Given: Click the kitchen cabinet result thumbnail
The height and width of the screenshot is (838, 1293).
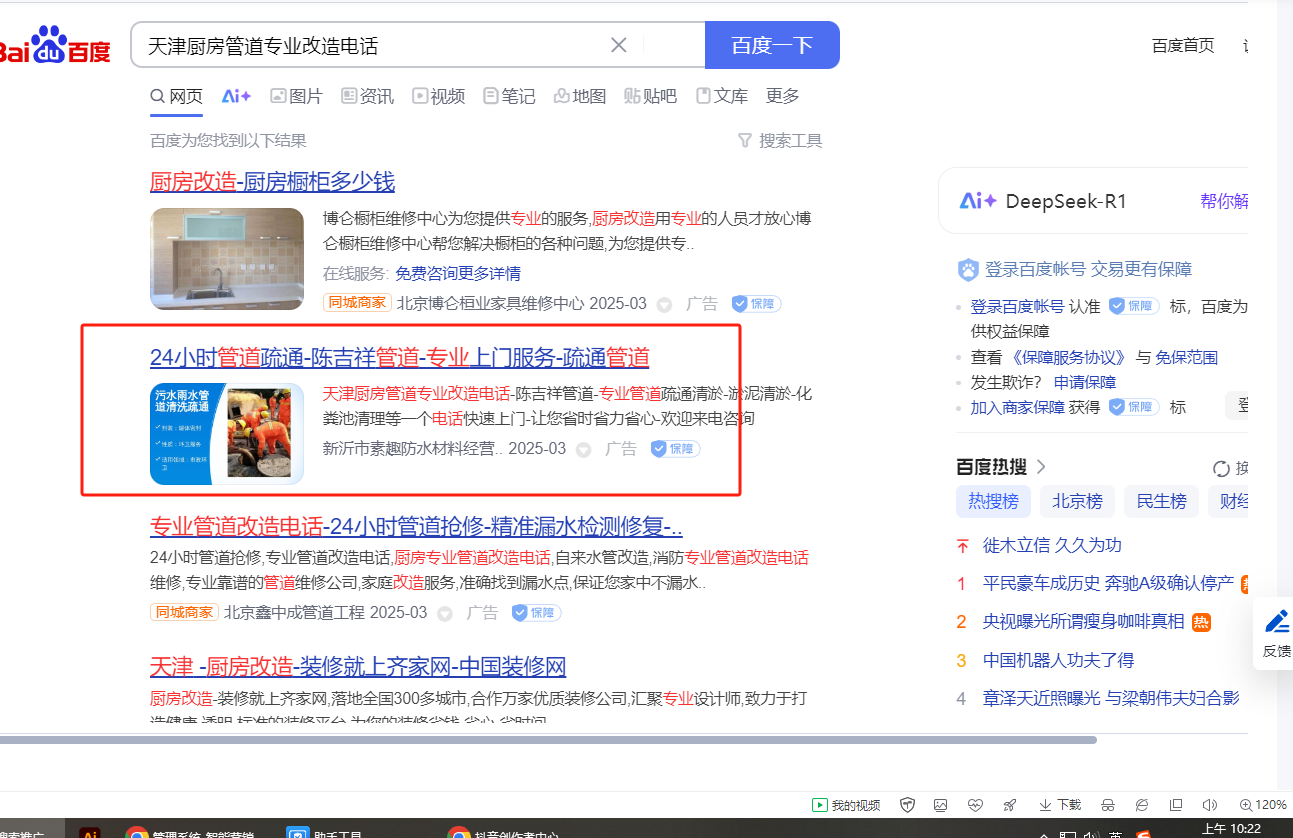Looking at the screenshot, I should 227,259.
